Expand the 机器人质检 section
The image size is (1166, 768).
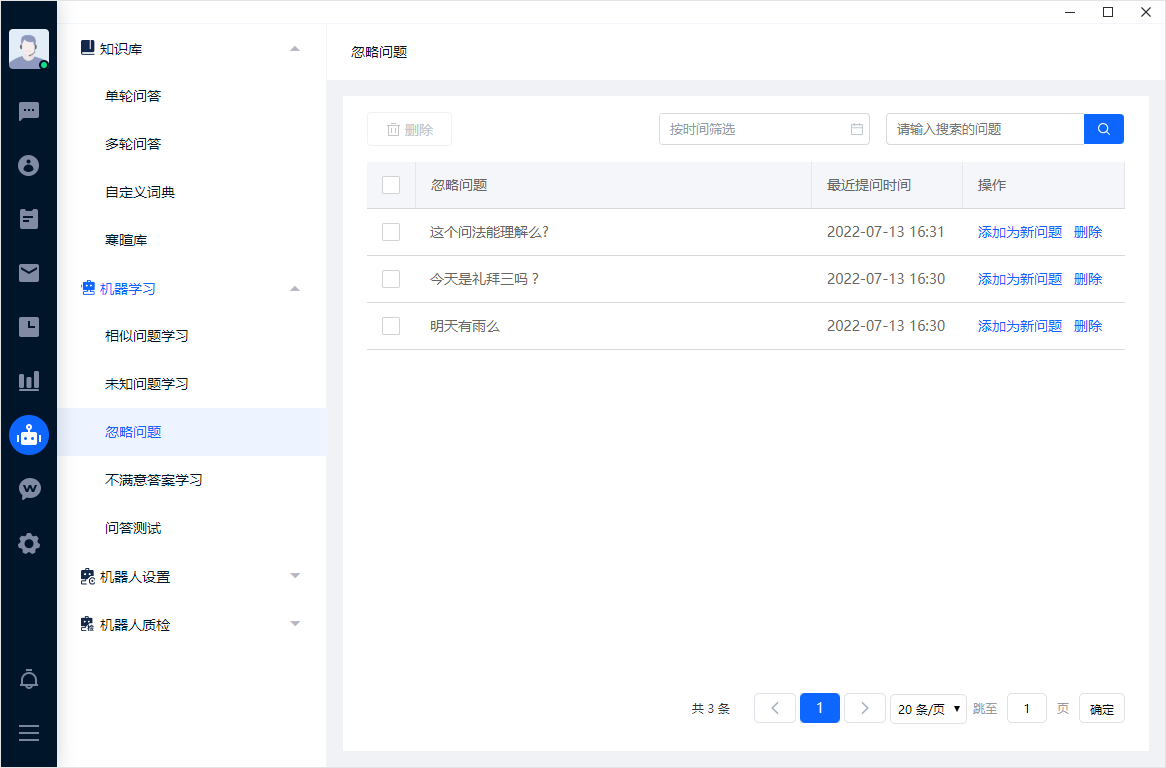294,625
